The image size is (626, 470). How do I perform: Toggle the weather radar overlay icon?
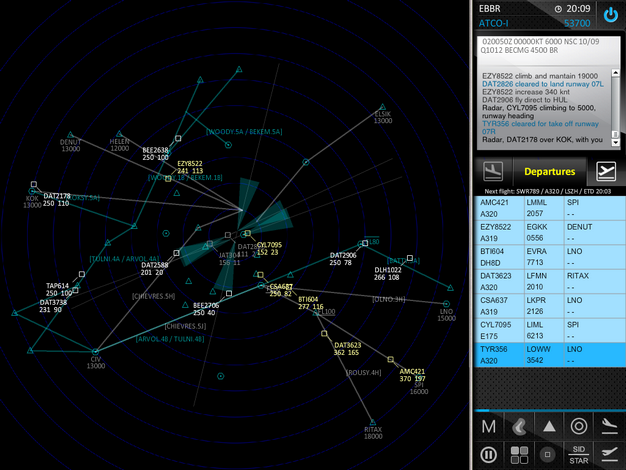coord(518,426)
